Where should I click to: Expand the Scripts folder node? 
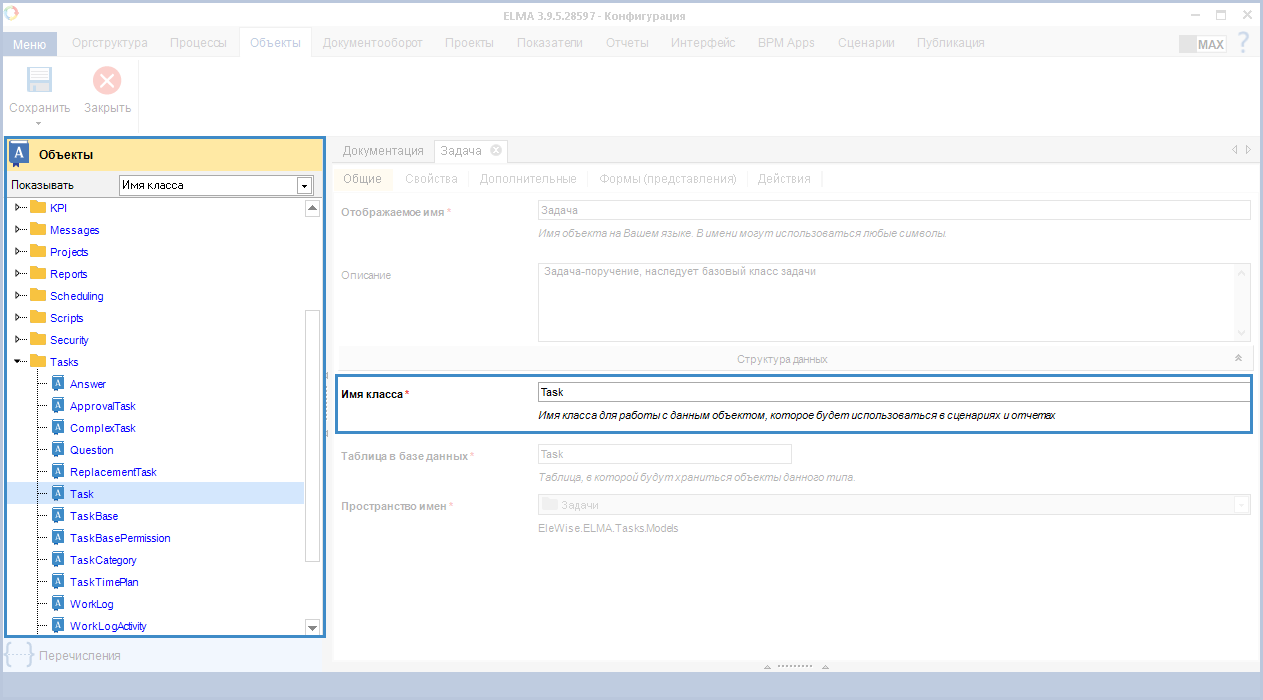click(17, 317)
